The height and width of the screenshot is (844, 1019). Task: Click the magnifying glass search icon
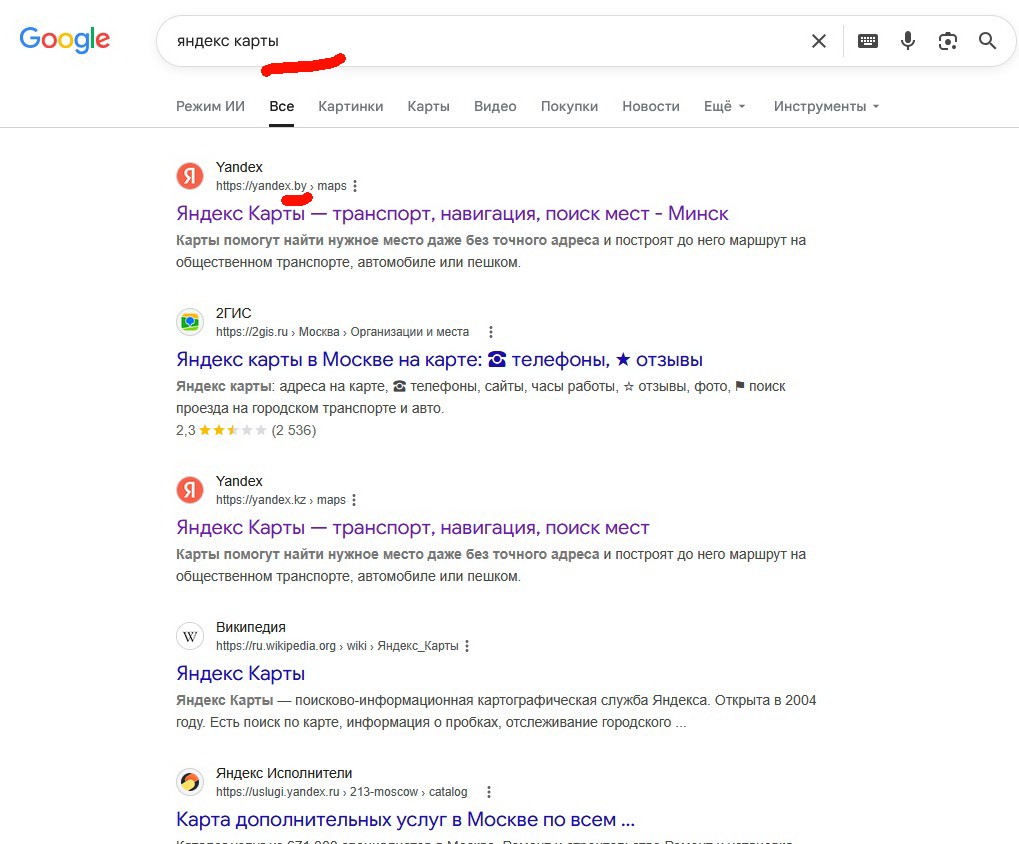point(987,41)
